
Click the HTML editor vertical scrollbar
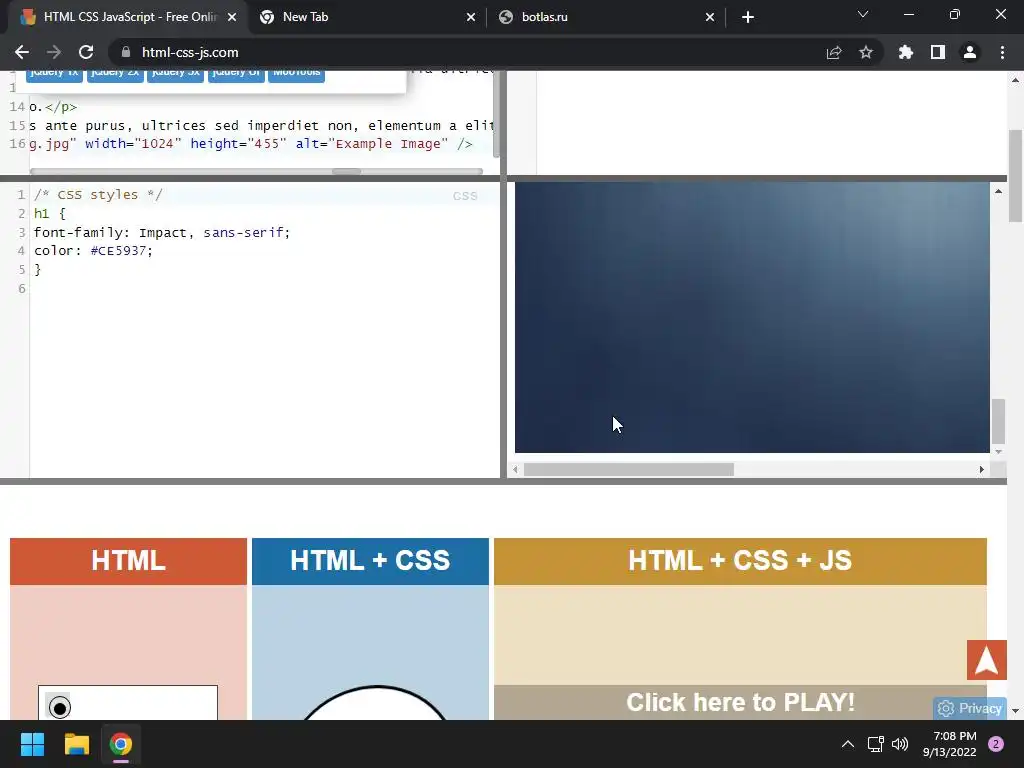496,114
